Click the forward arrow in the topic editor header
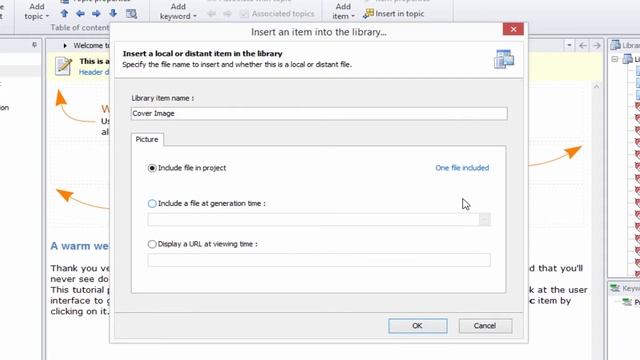Viewport: 640px width, 360px height. (597, 45)
